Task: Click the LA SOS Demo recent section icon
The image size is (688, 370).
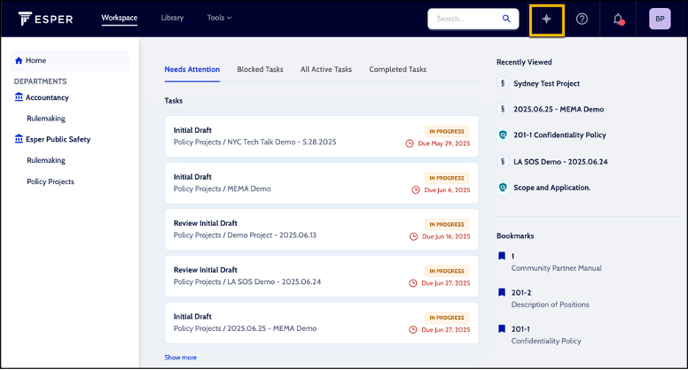Action: coord(503,161)
